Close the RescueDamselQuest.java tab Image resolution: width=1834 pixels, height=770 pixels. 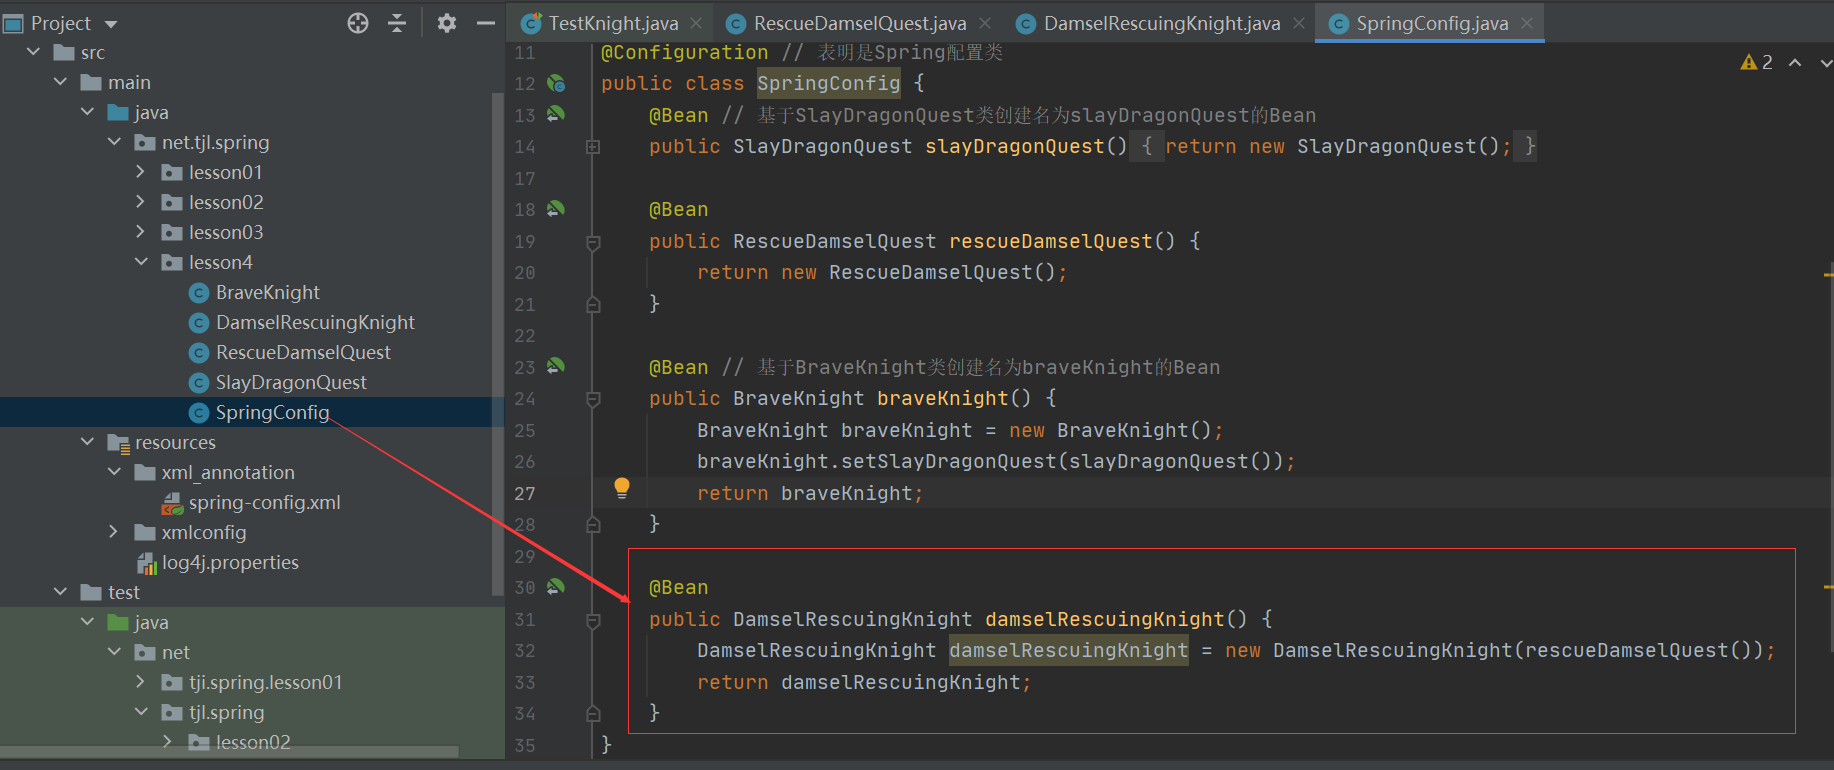point(985,23)
